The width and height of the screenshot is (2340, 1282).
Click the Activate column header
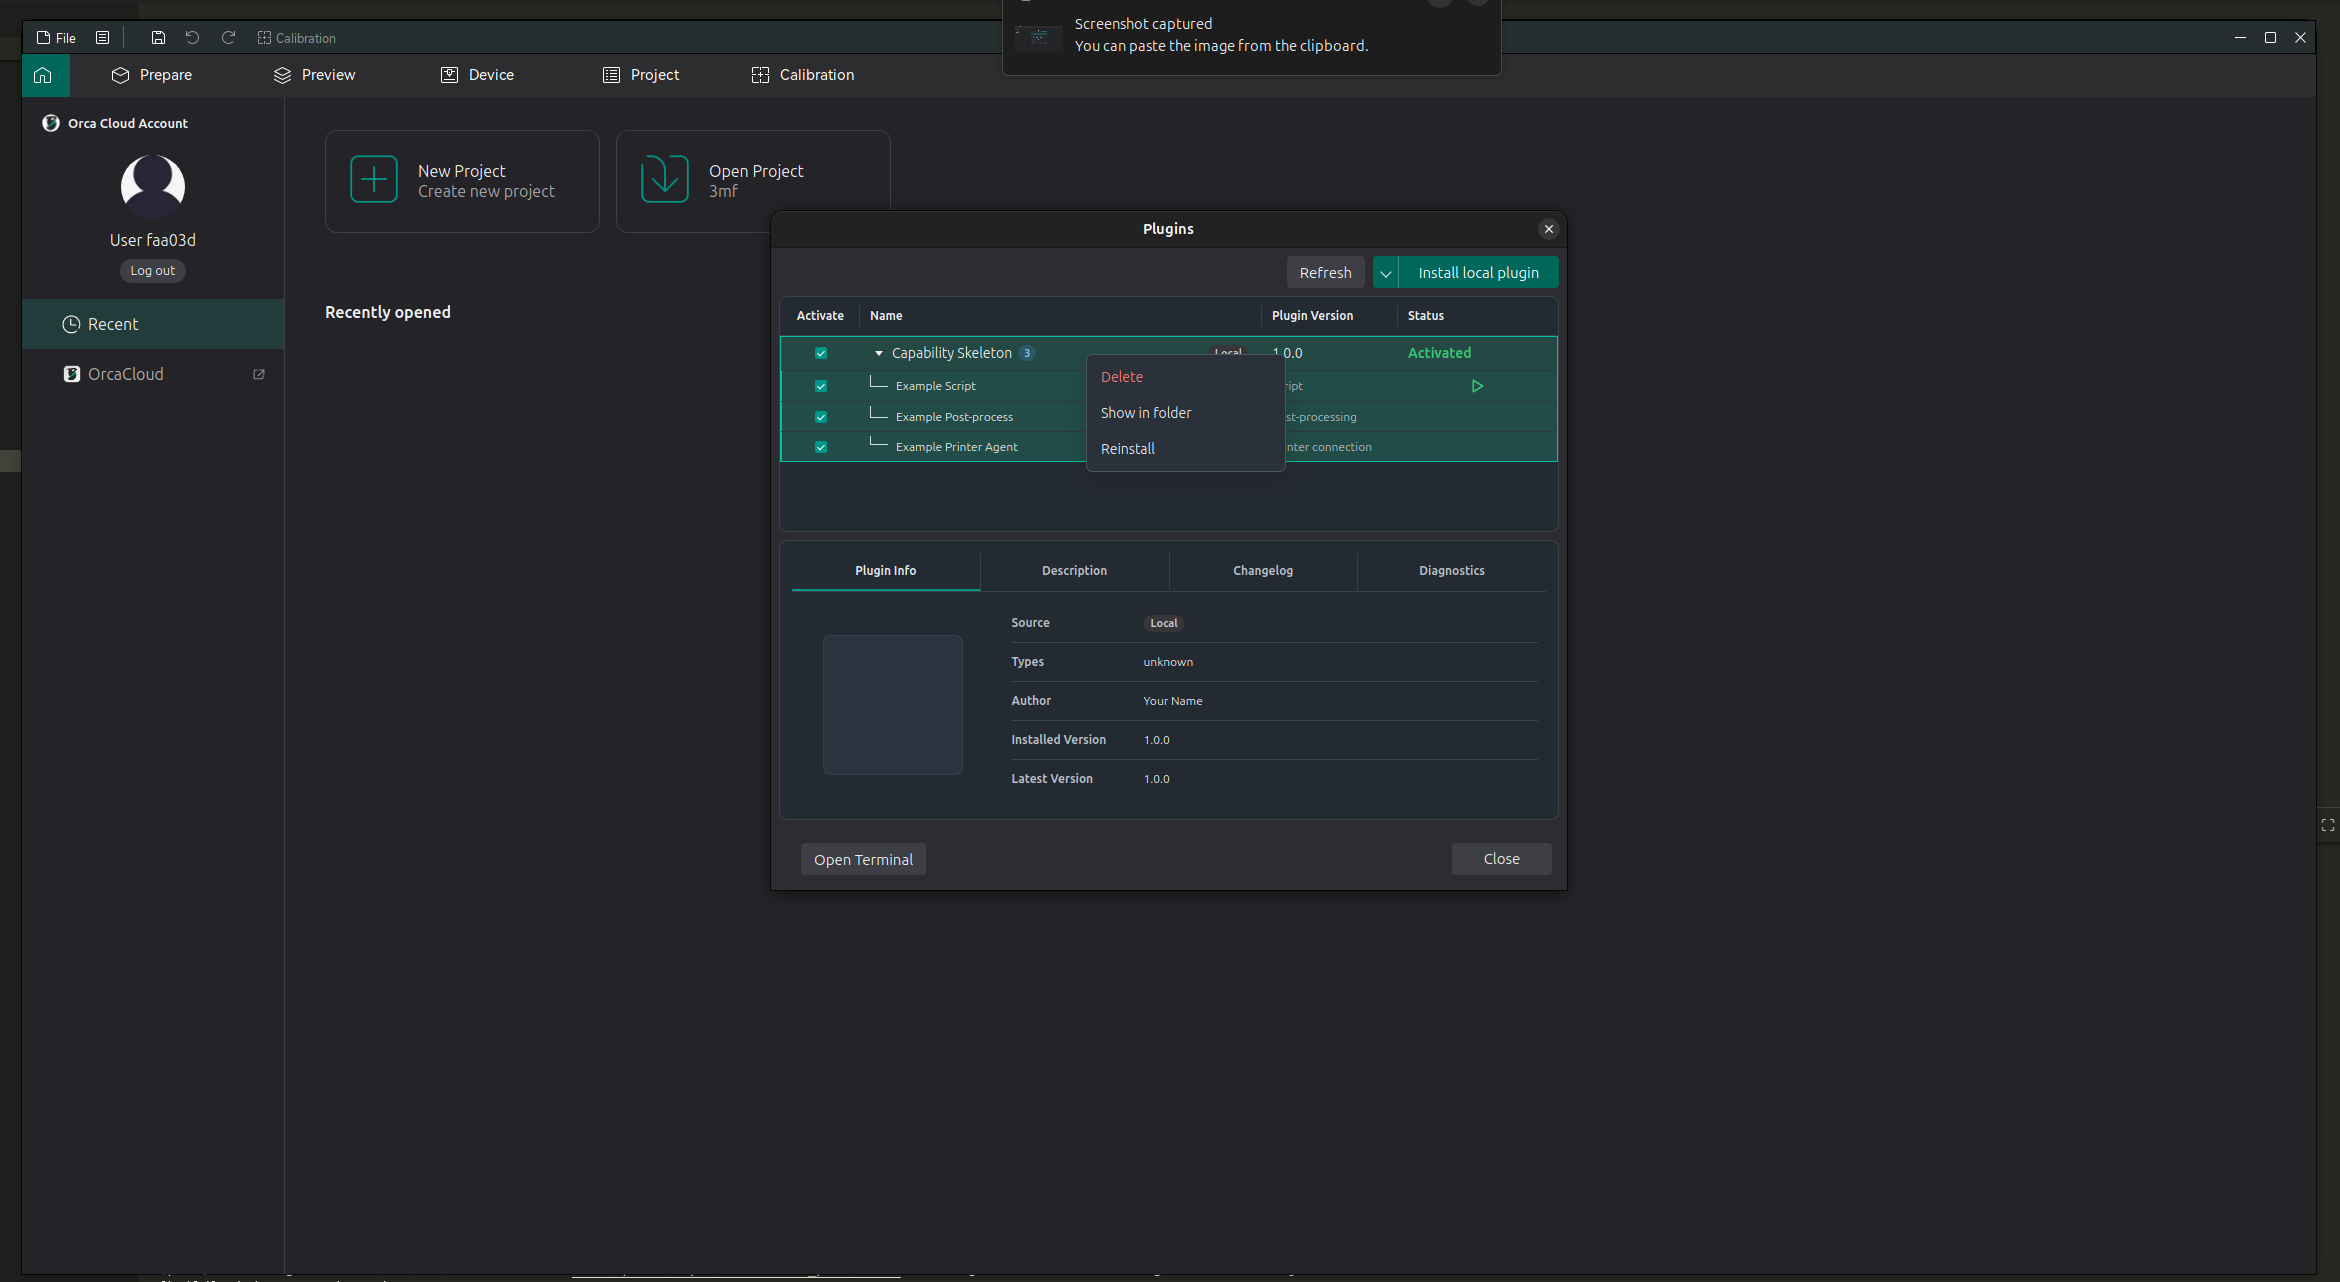coord(820,316)
